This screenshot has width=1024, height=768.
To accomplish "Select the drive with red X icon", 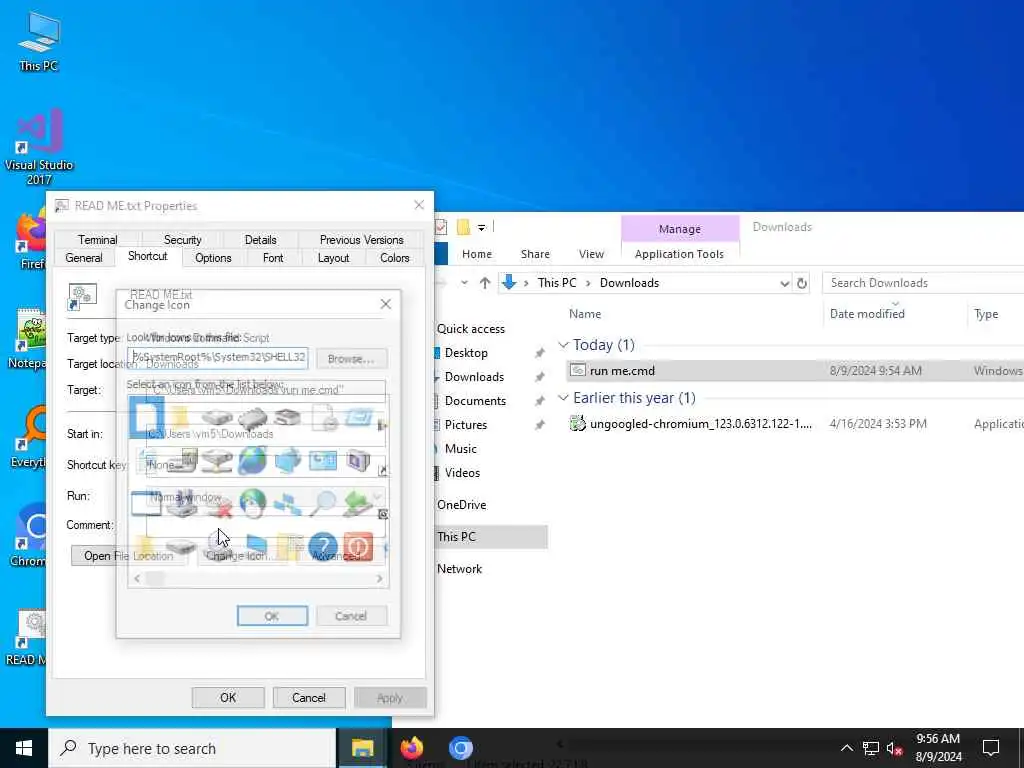I will tap(217, 504).
